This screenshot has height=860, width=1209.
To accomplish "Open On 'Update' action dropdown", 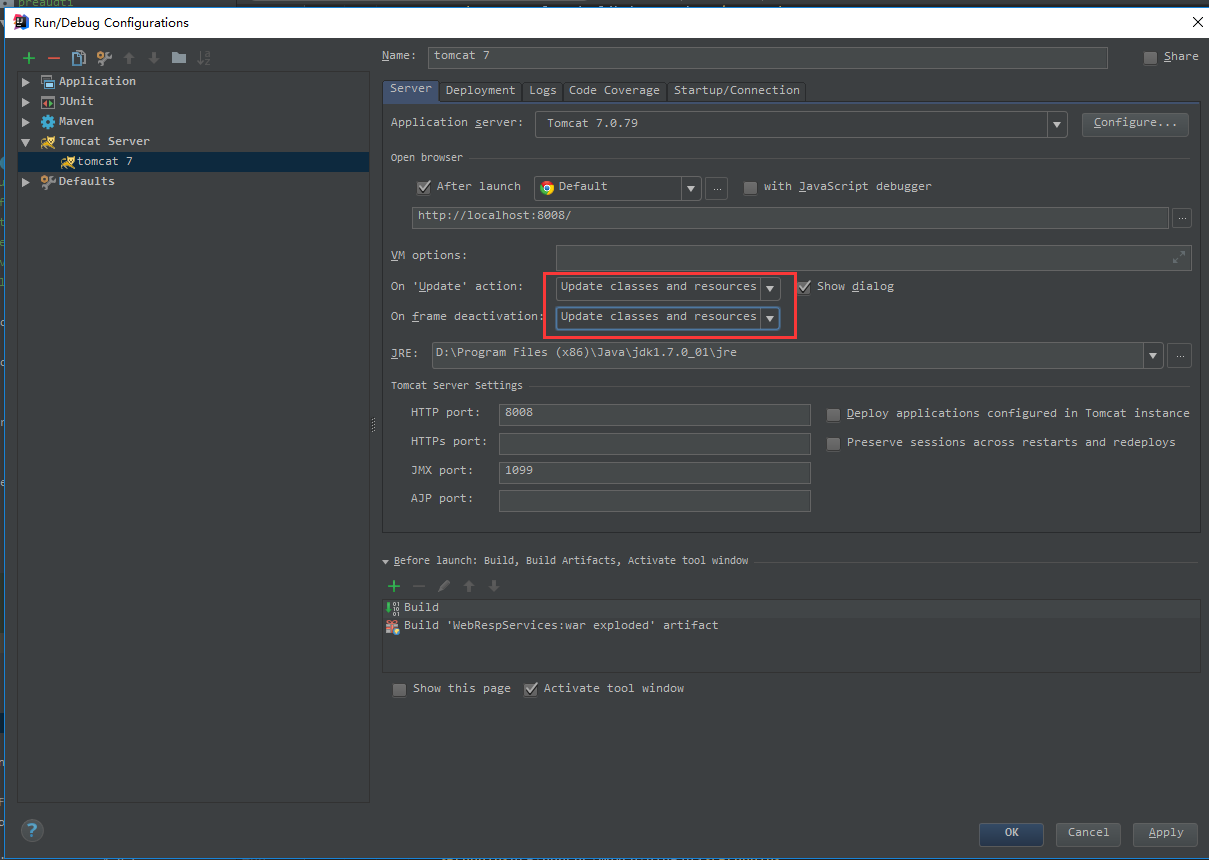I will 769,288.
